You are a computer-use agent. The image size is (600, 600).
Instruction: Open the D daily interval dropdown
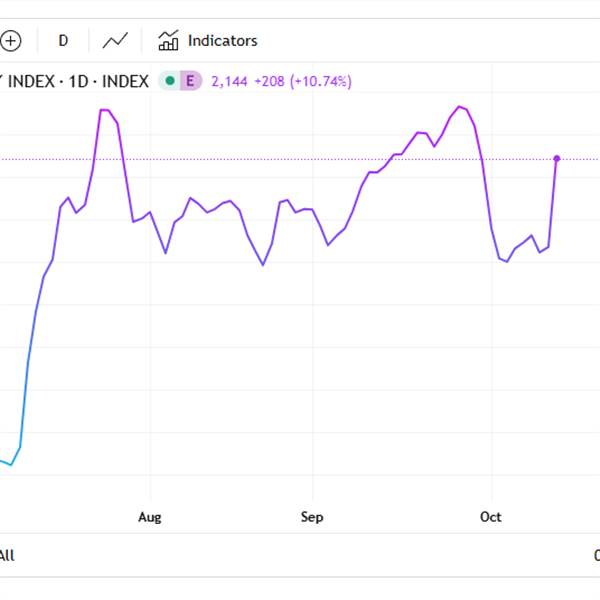tap(63, 41)
